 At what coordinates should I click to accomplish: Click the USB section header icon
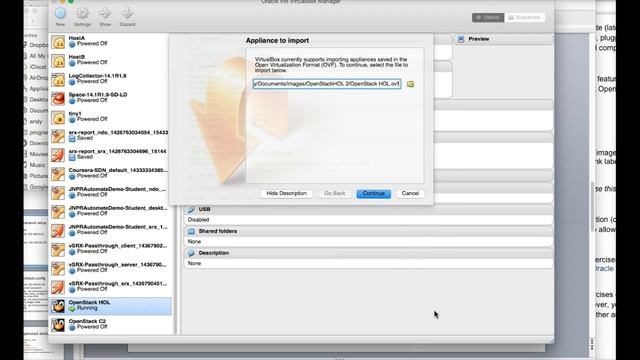pos(191,209)
